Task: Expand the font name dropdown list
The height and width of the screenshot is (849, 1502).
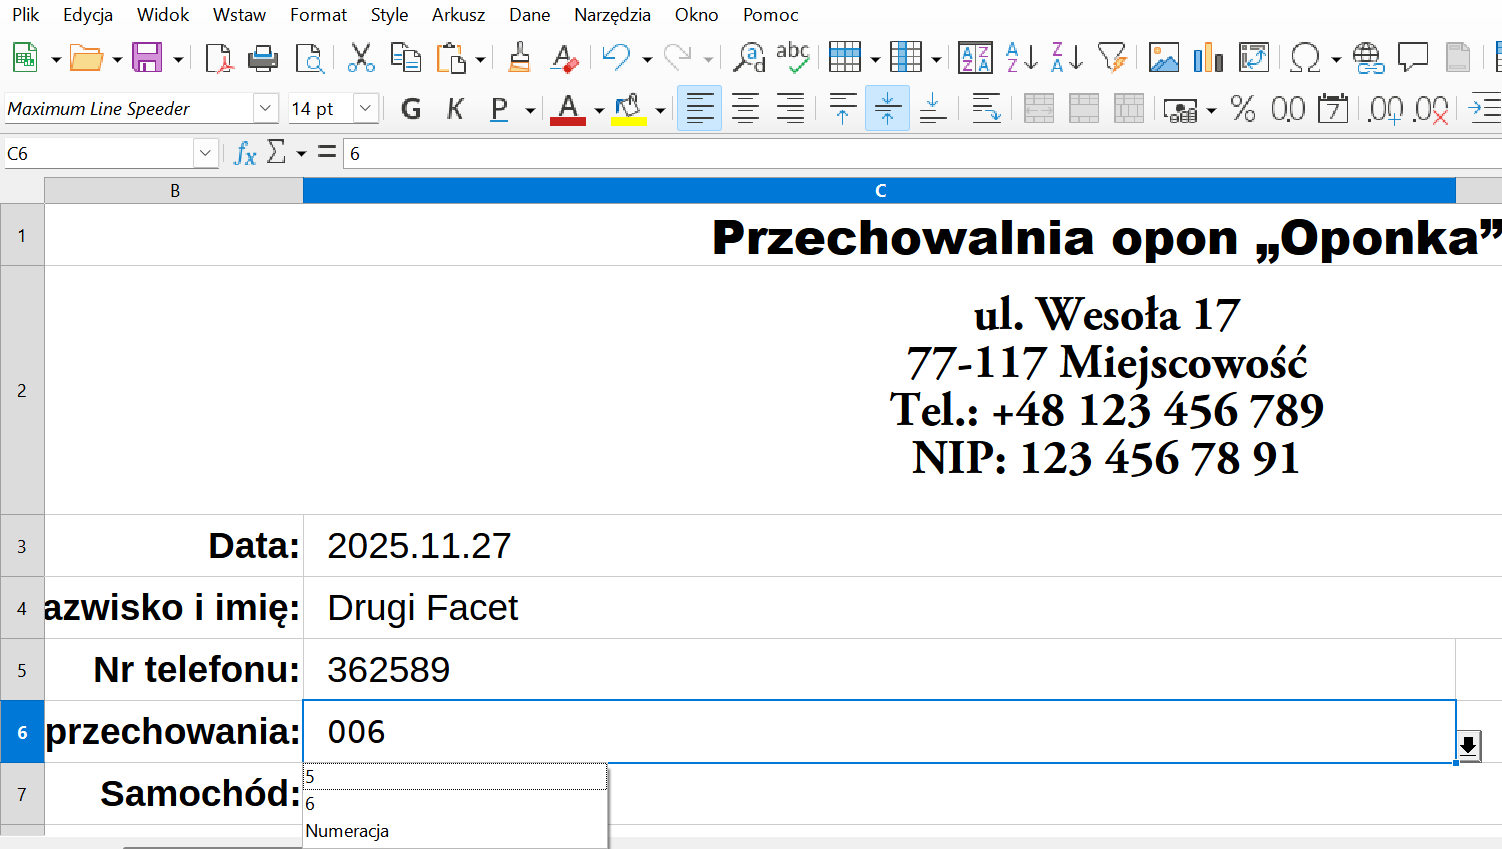Action: (265, 108)
